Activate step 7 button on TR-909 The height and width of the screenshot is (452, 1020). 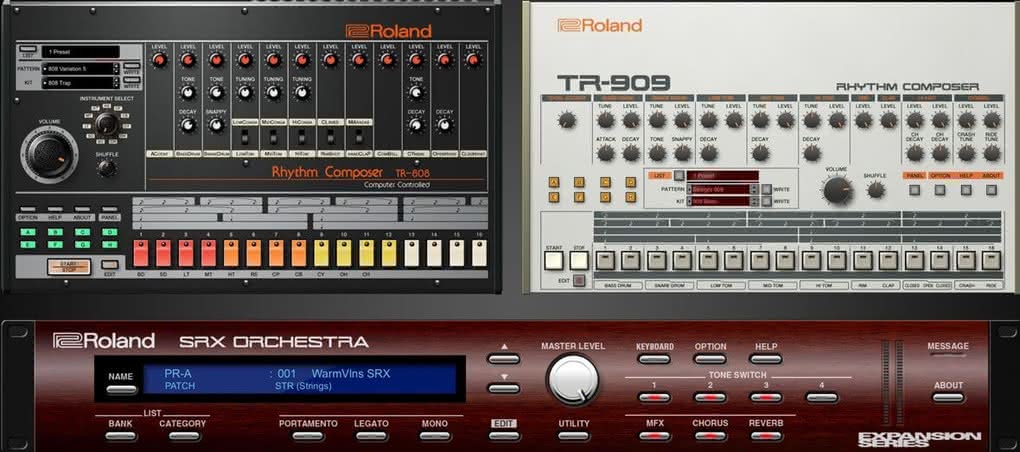759,261
